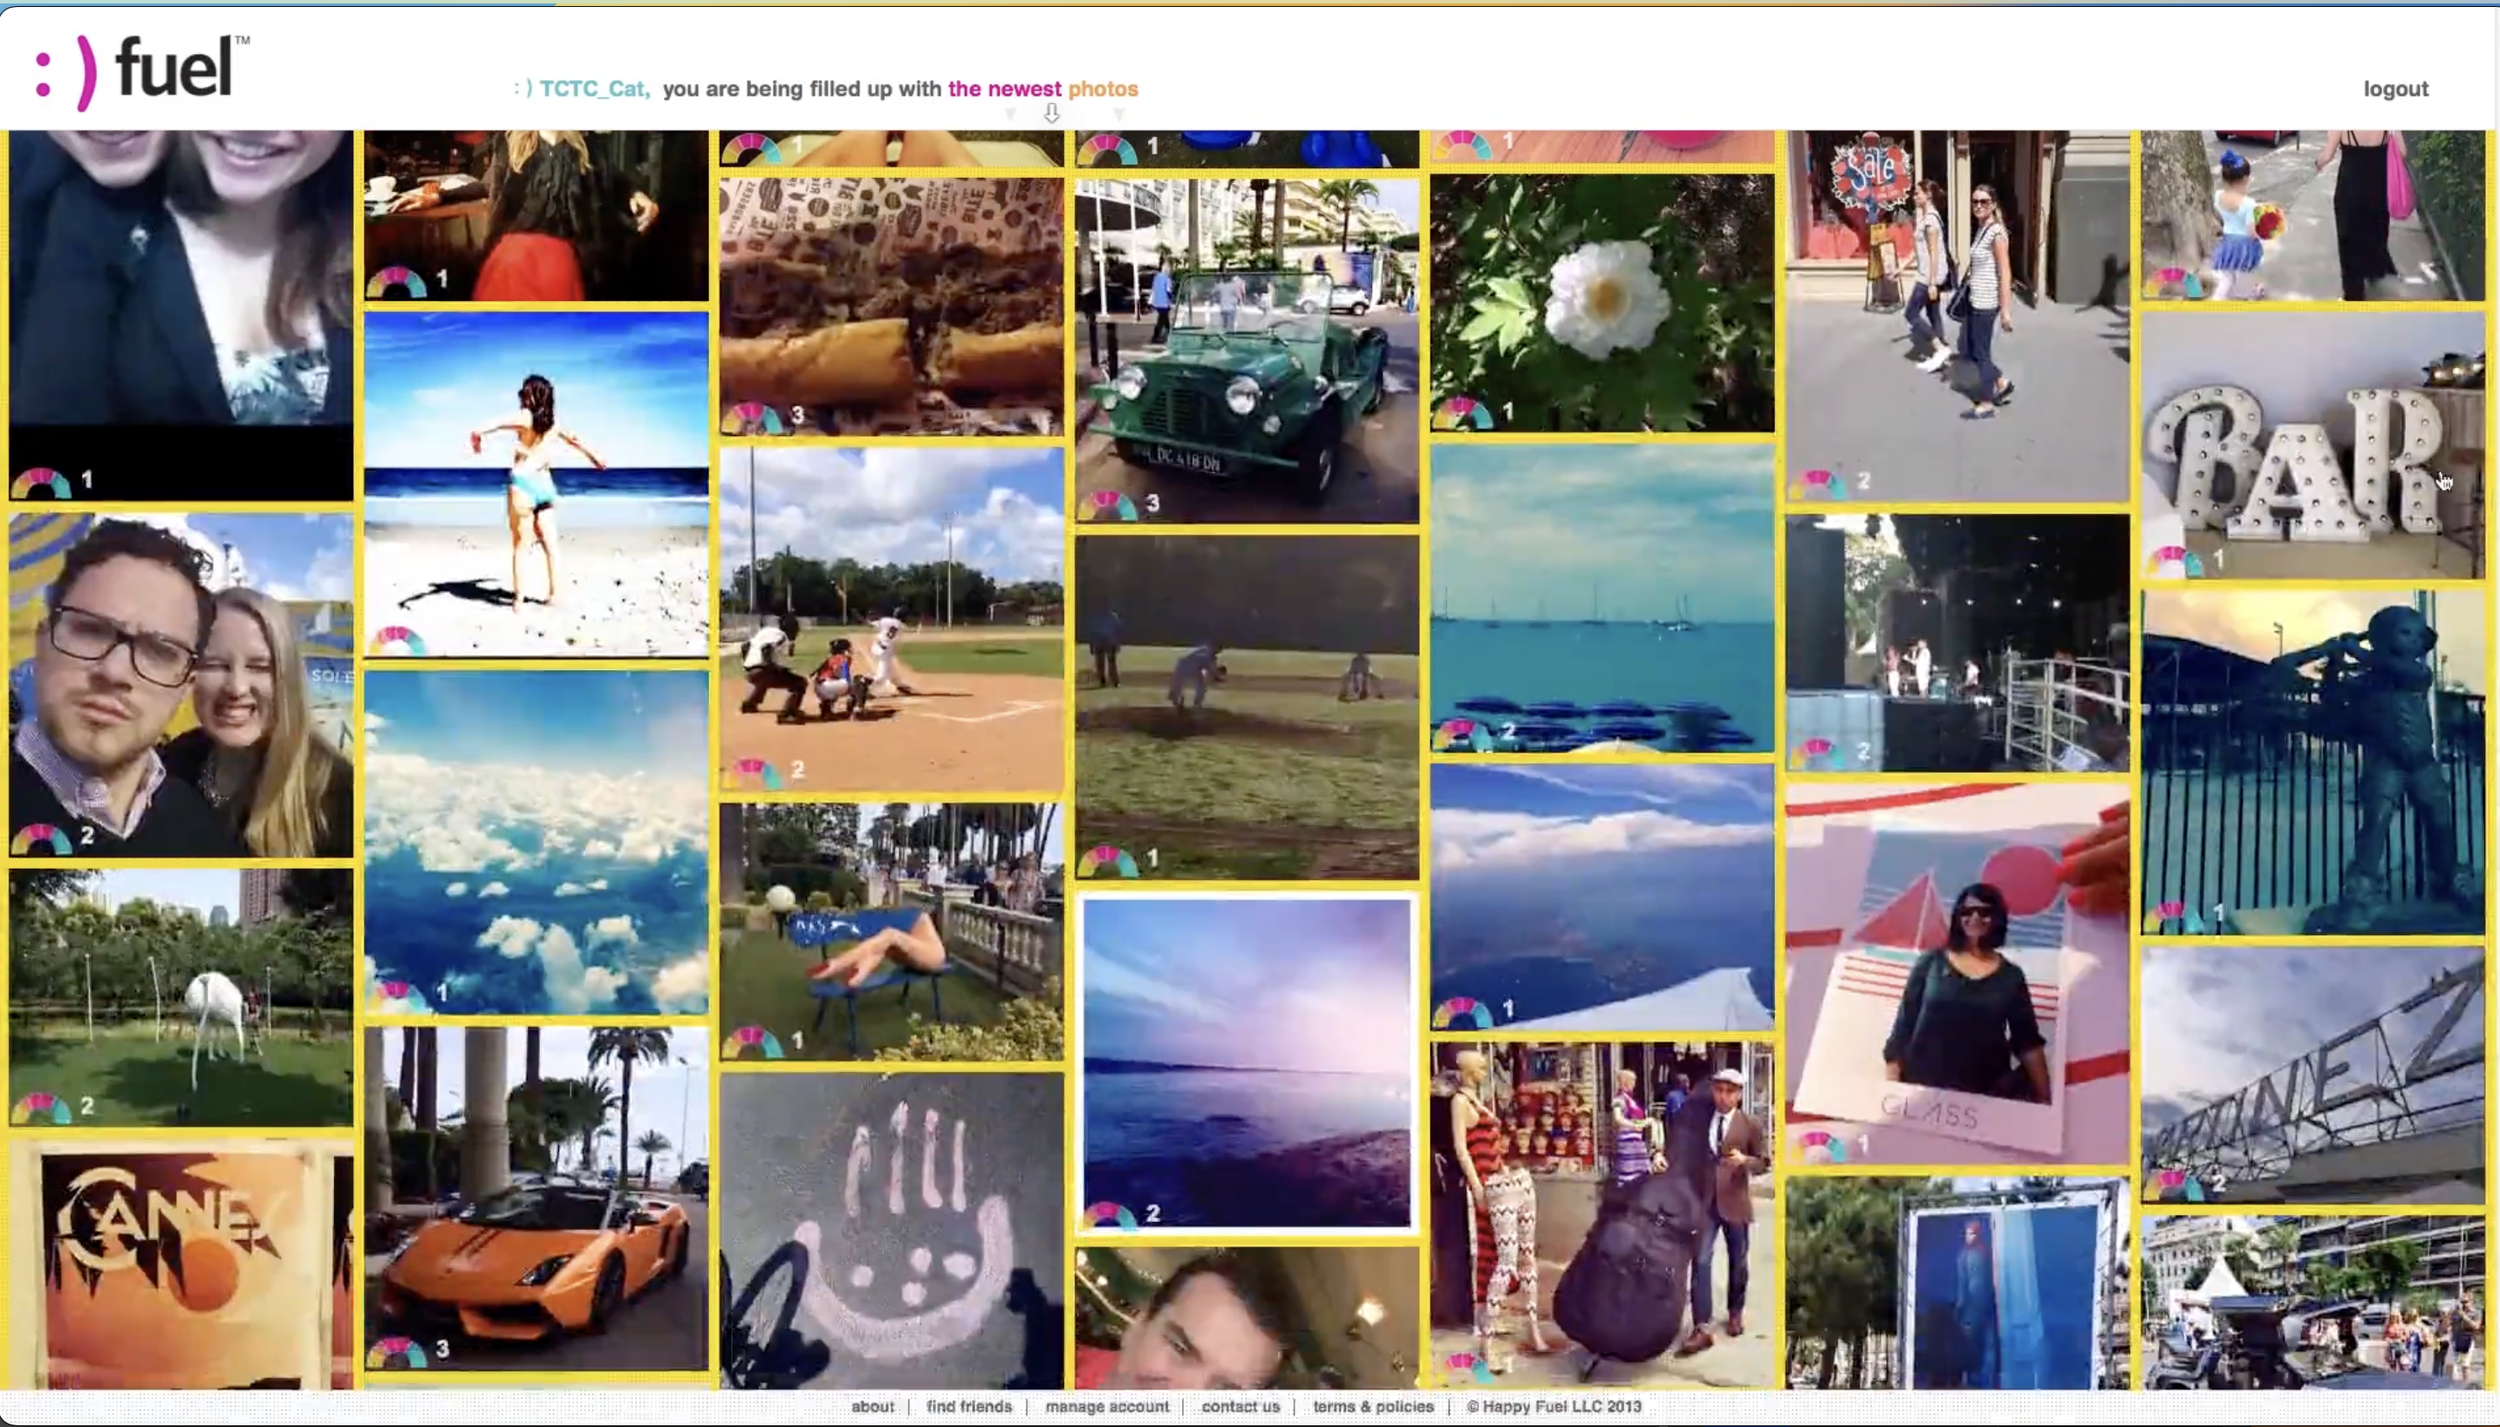Click the fuel smiley logo
Viewport: 2500px width, 1427px height.
tap(134, 70)
